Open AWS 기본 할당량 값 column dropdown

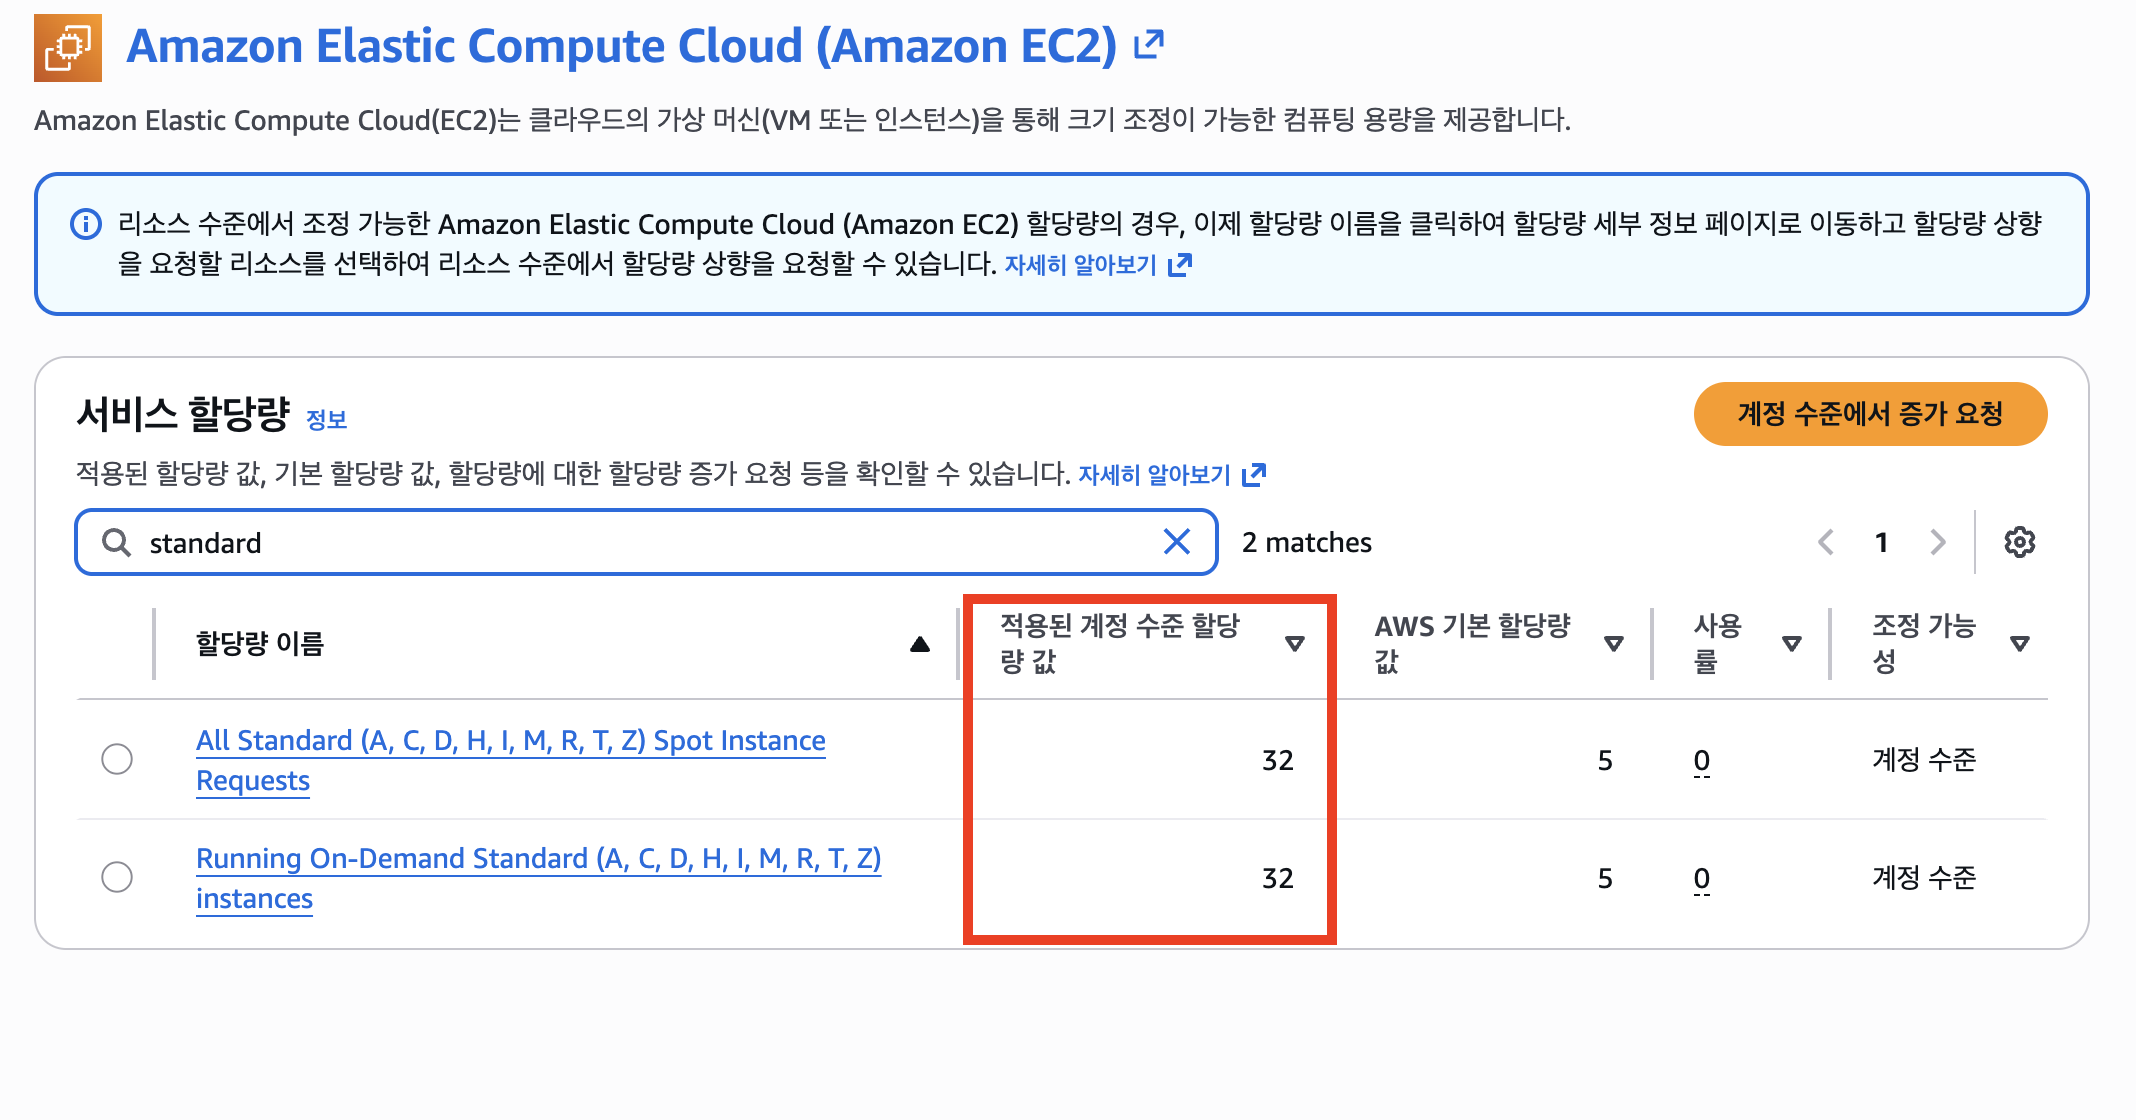(x=1613, y=643)
